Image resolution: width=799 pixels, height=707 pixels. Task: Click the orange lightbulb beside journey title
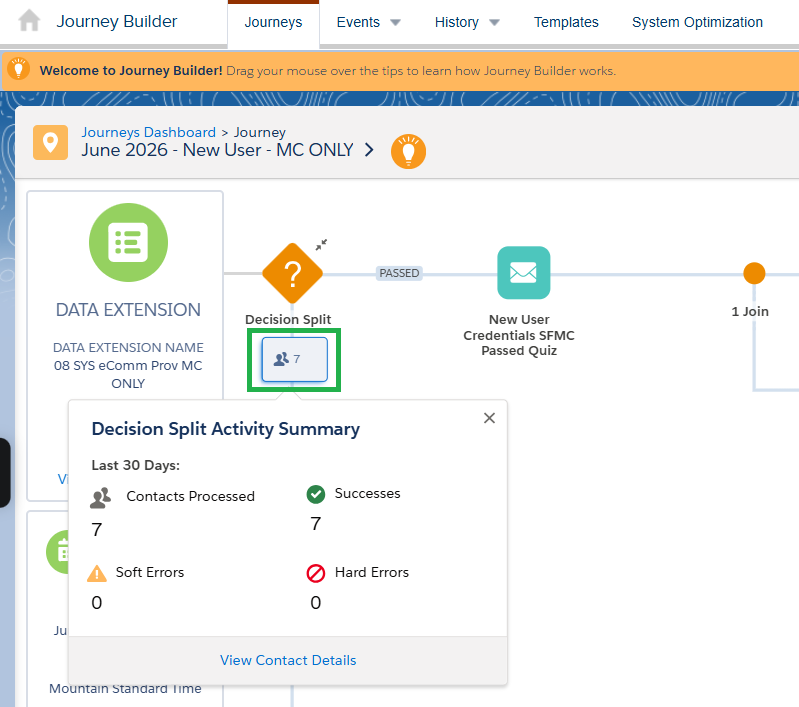click(408, 151)
